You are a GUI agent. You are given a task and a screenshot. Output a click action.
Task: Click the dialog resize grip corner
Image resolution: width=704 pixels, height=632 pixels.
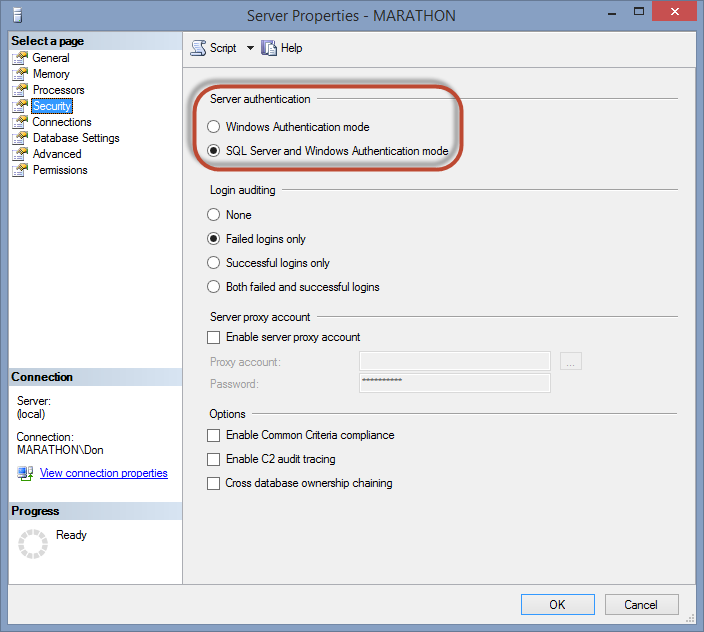click(x=690, y=619)
